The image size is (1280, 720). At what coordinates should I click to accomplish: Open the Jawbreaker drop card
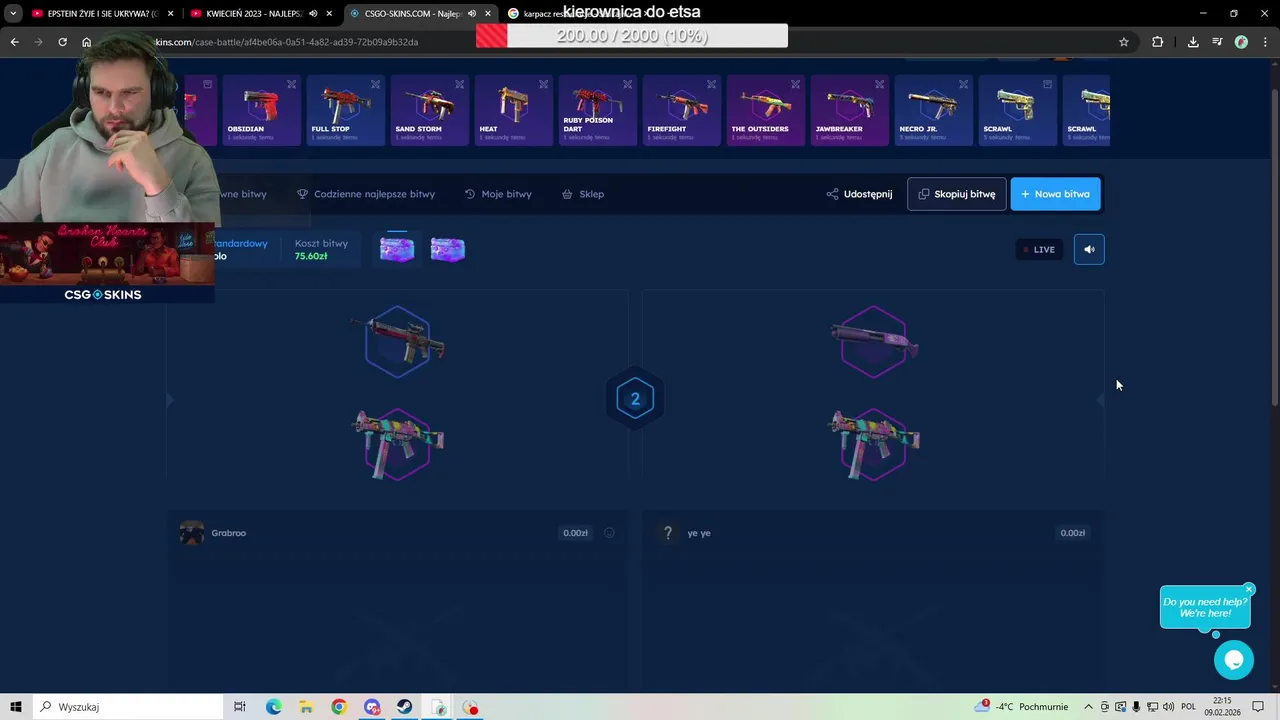[849, 110]
